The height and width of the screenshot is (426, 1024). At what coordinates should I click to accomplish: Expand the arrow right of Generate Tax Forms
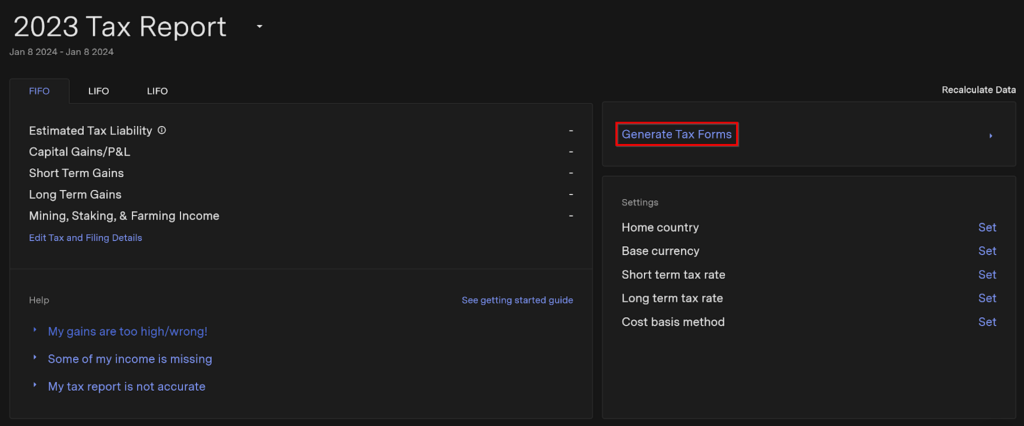click(x=991, y=136)
